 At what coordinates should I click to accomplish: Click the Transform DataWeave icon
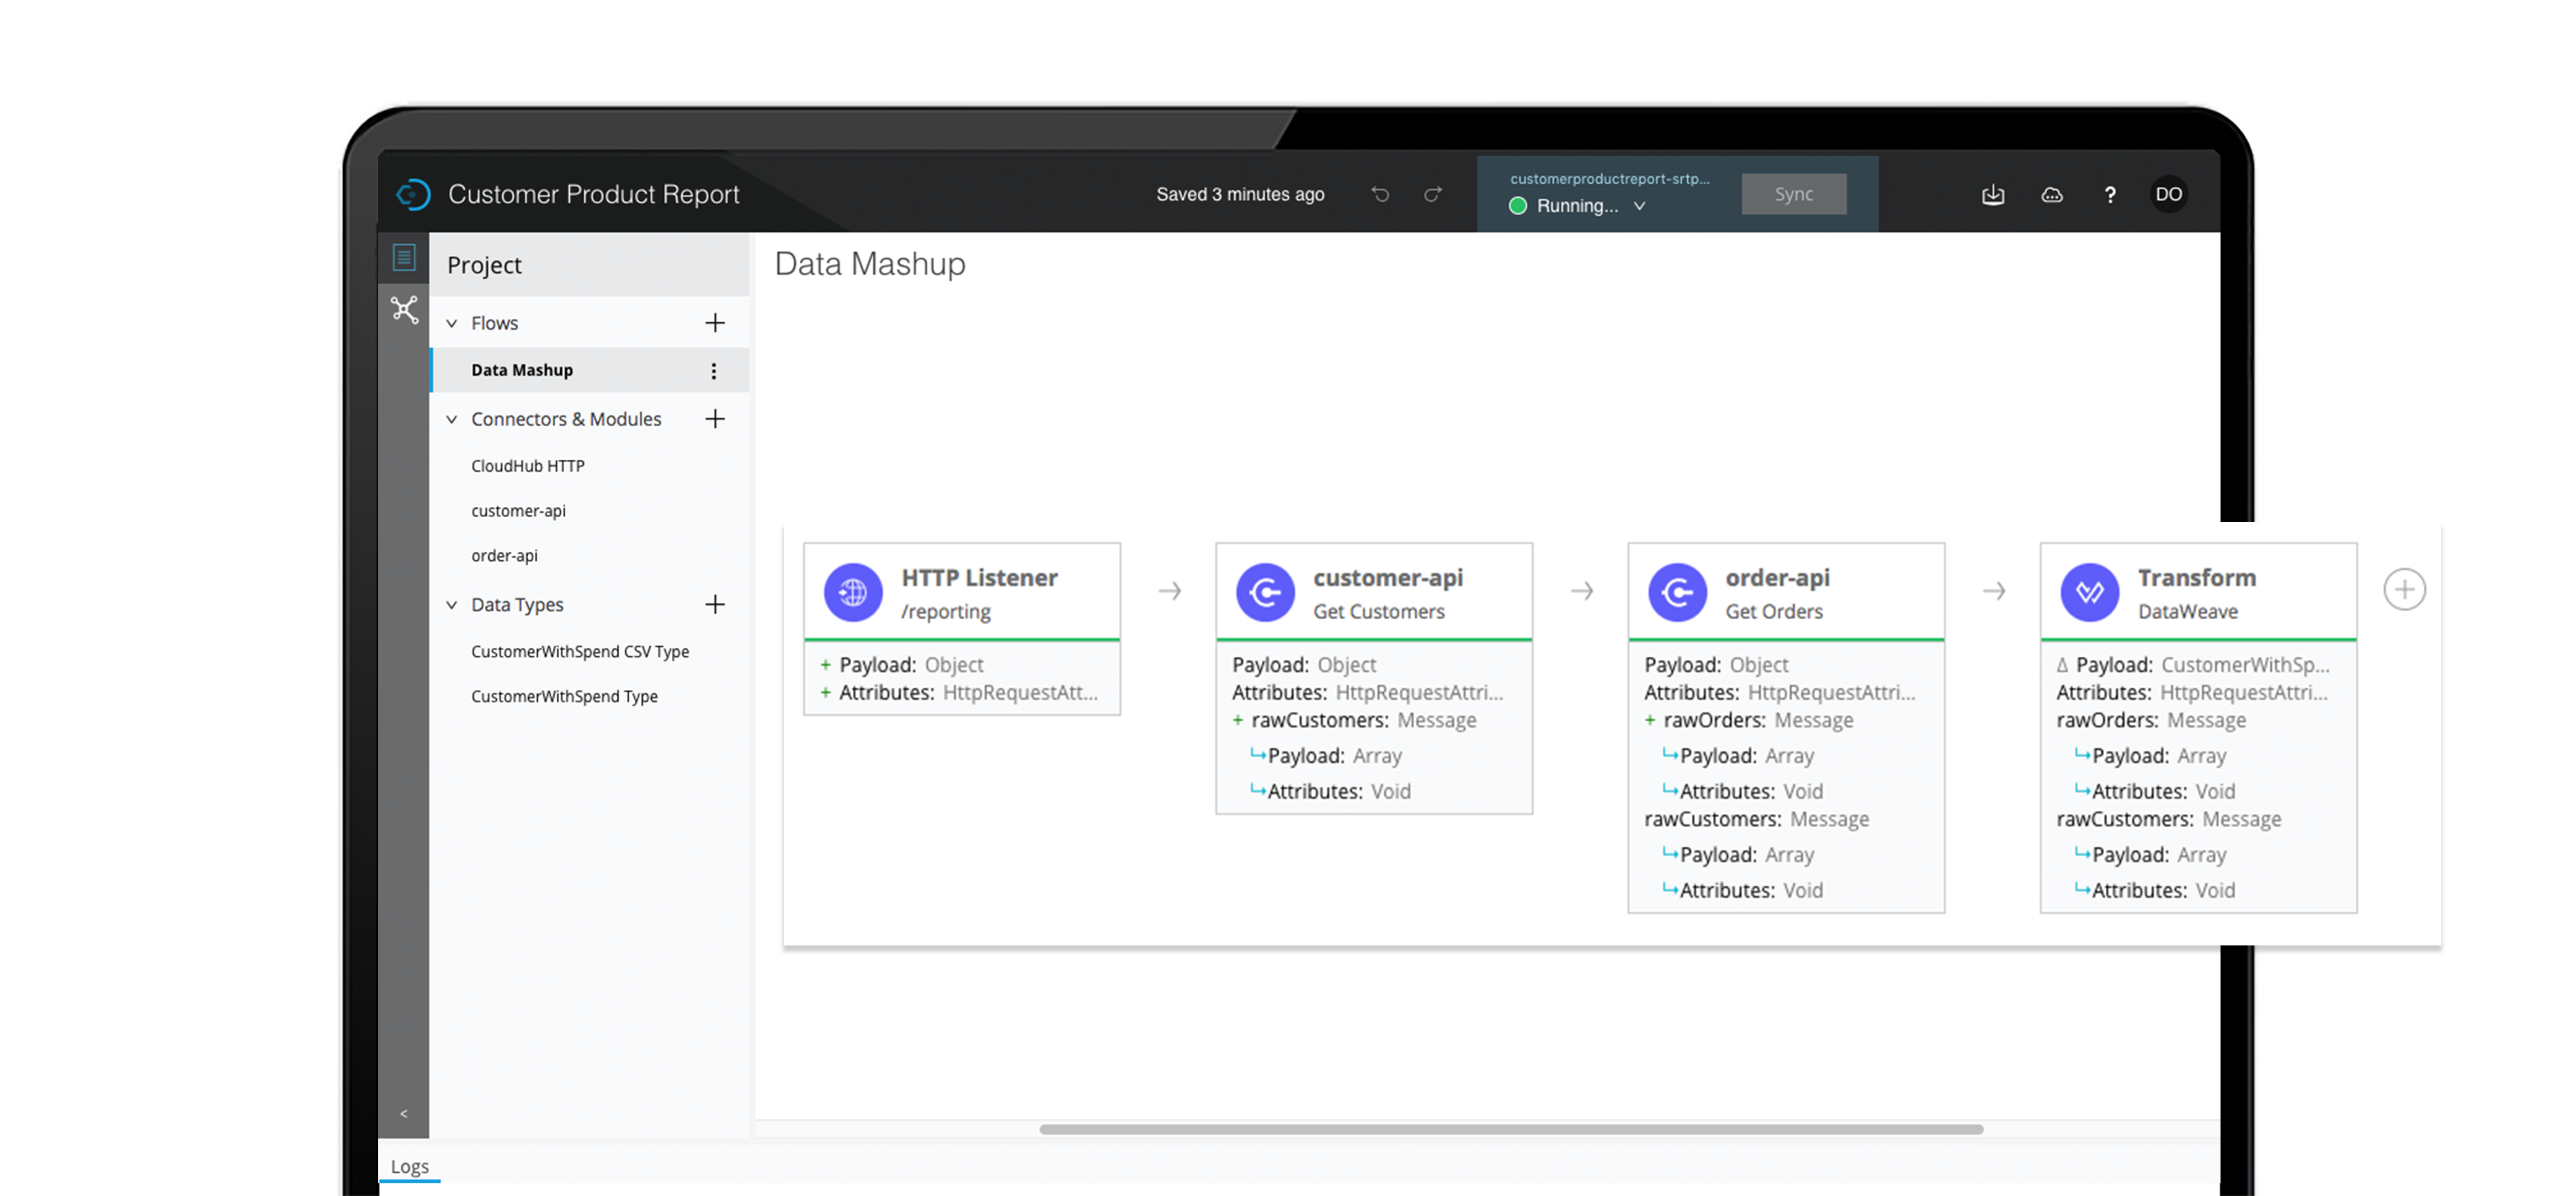tap(2089, 592)
